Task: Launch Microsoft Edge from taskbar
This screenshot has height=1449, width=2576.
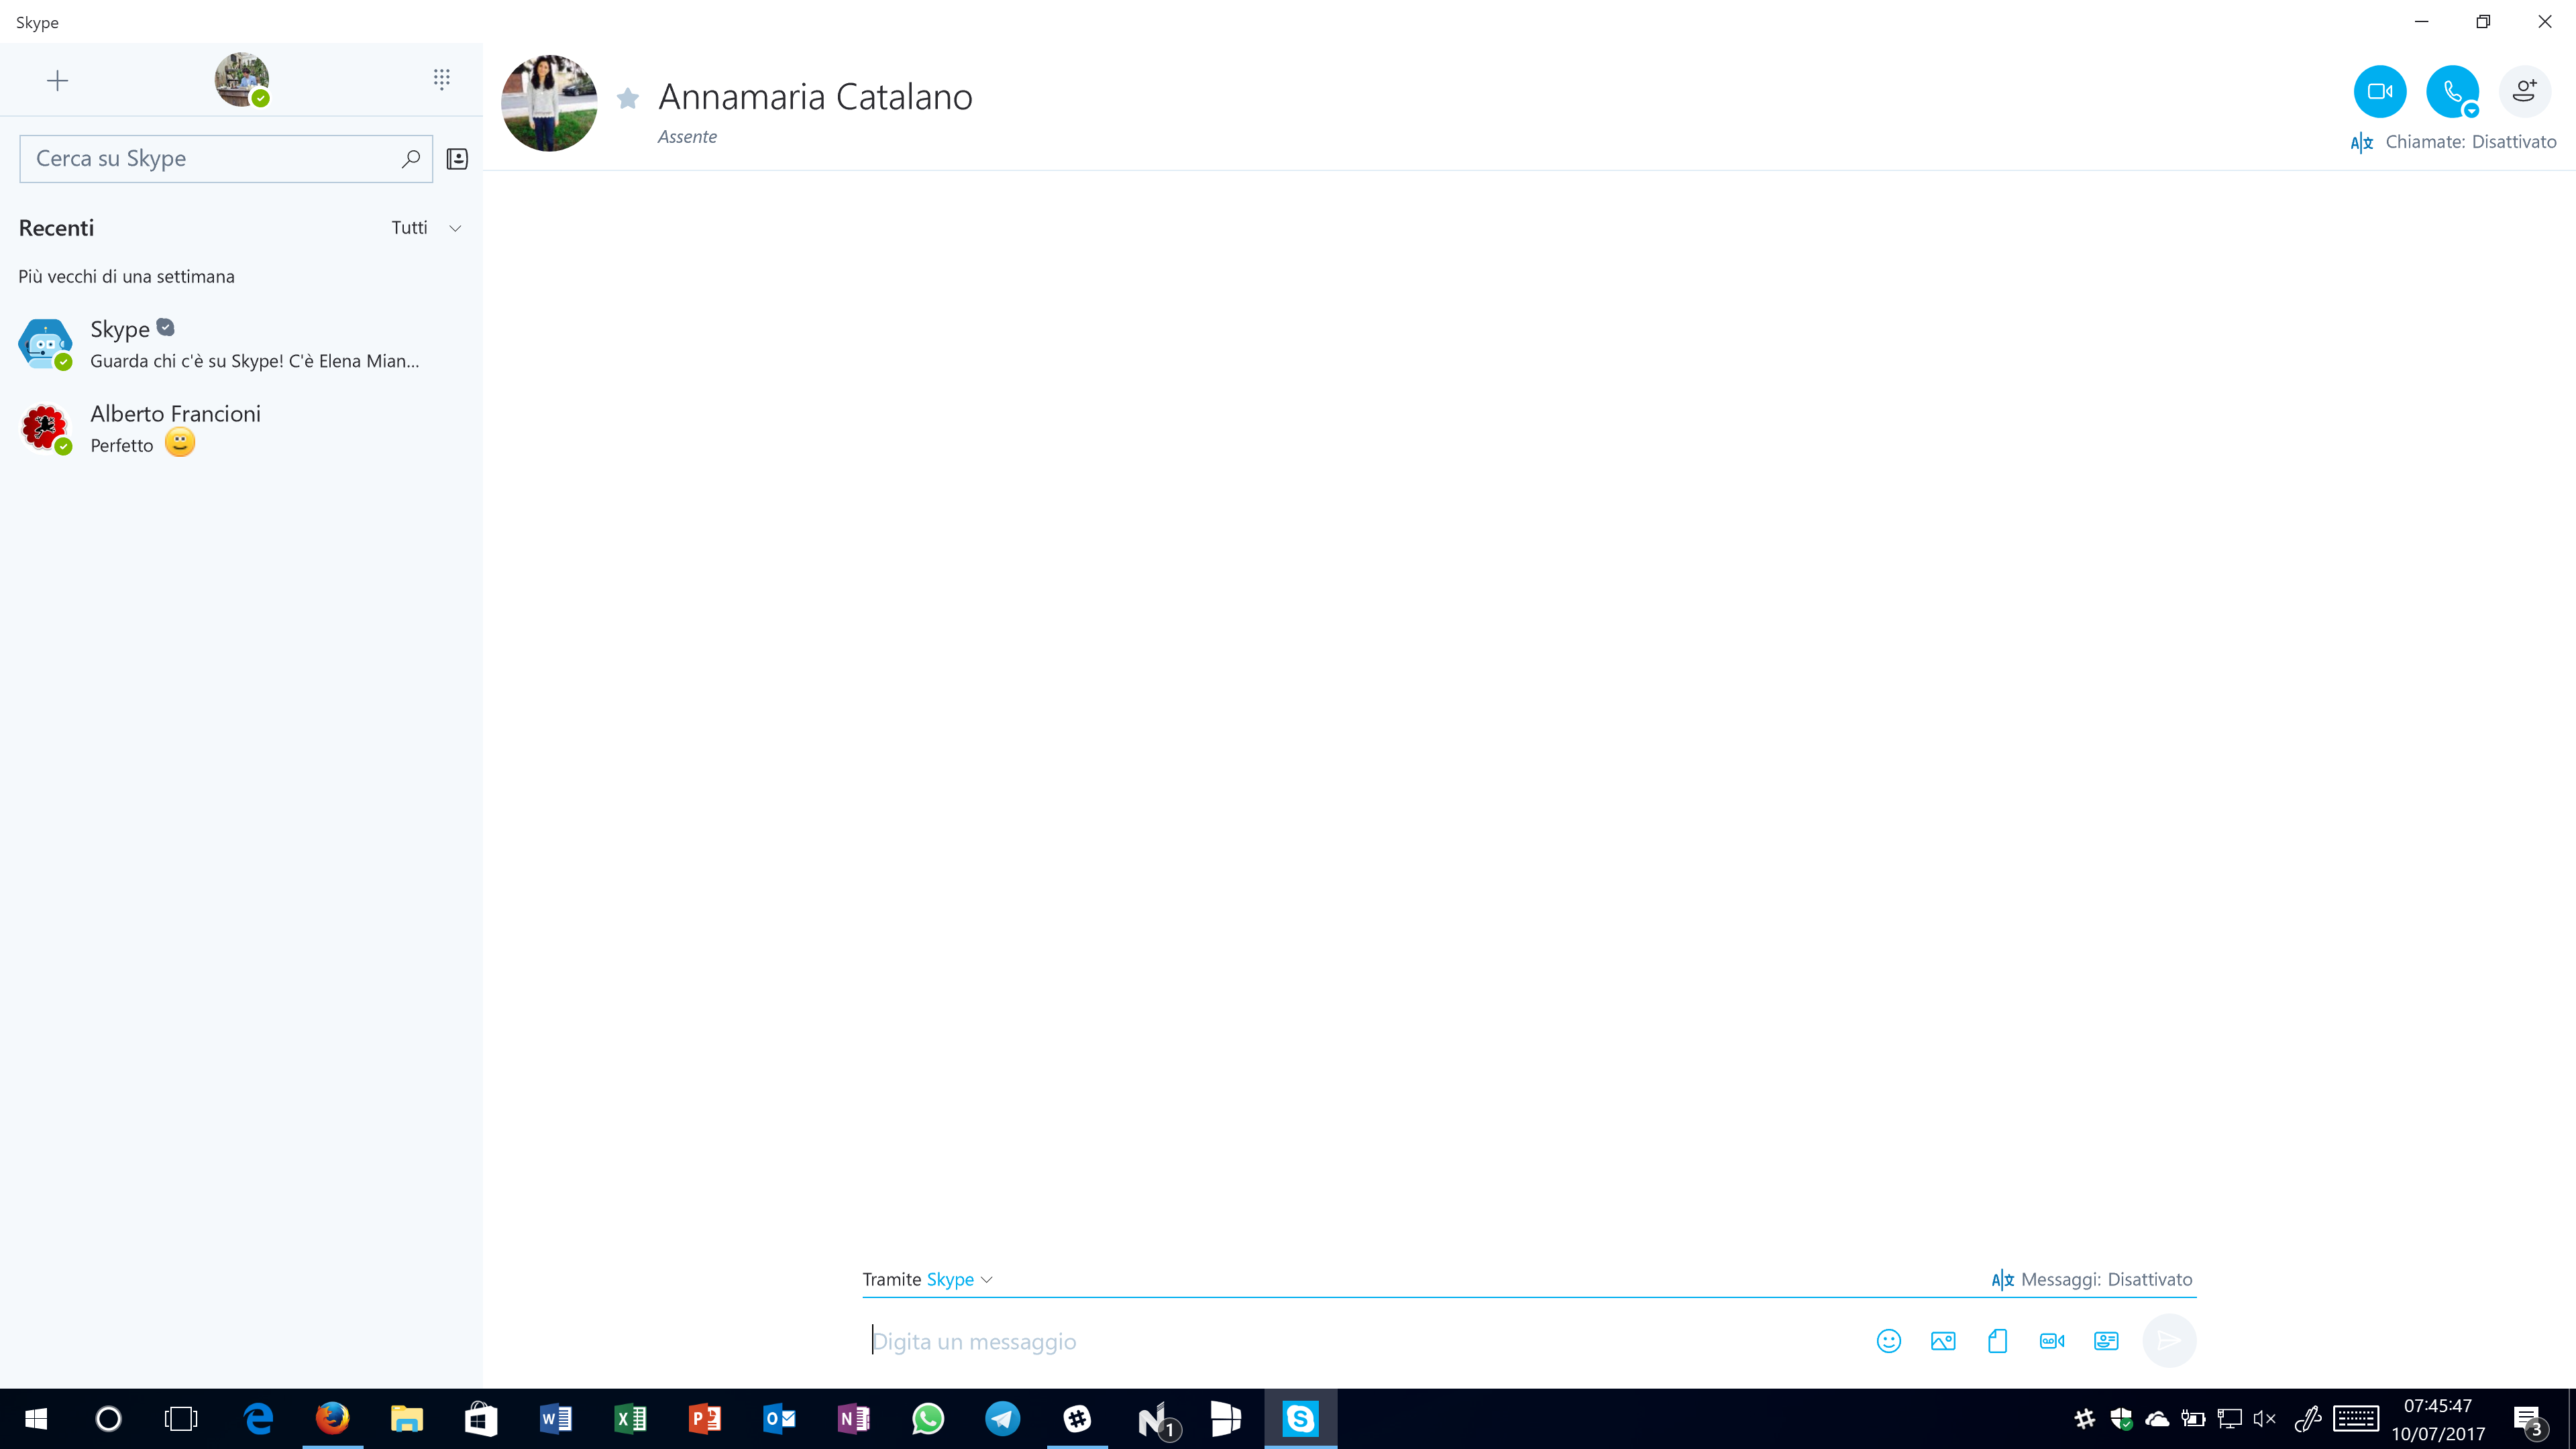Action: point(258,1418)
